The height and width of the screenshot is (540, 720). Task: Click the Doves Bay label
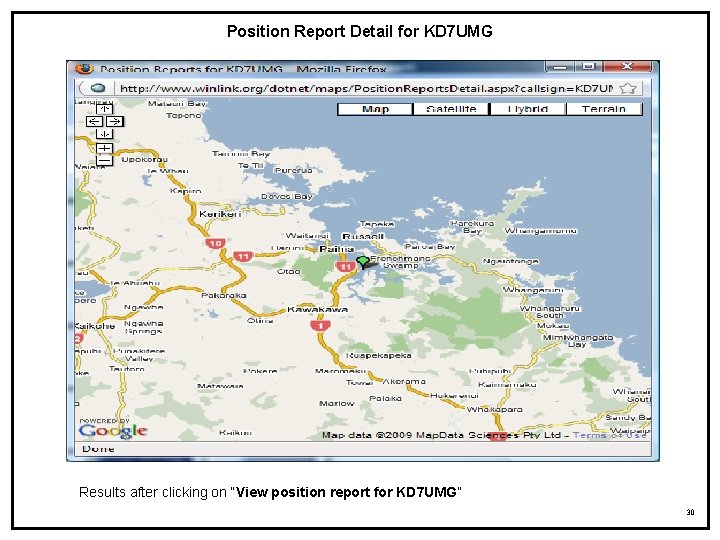287,197
